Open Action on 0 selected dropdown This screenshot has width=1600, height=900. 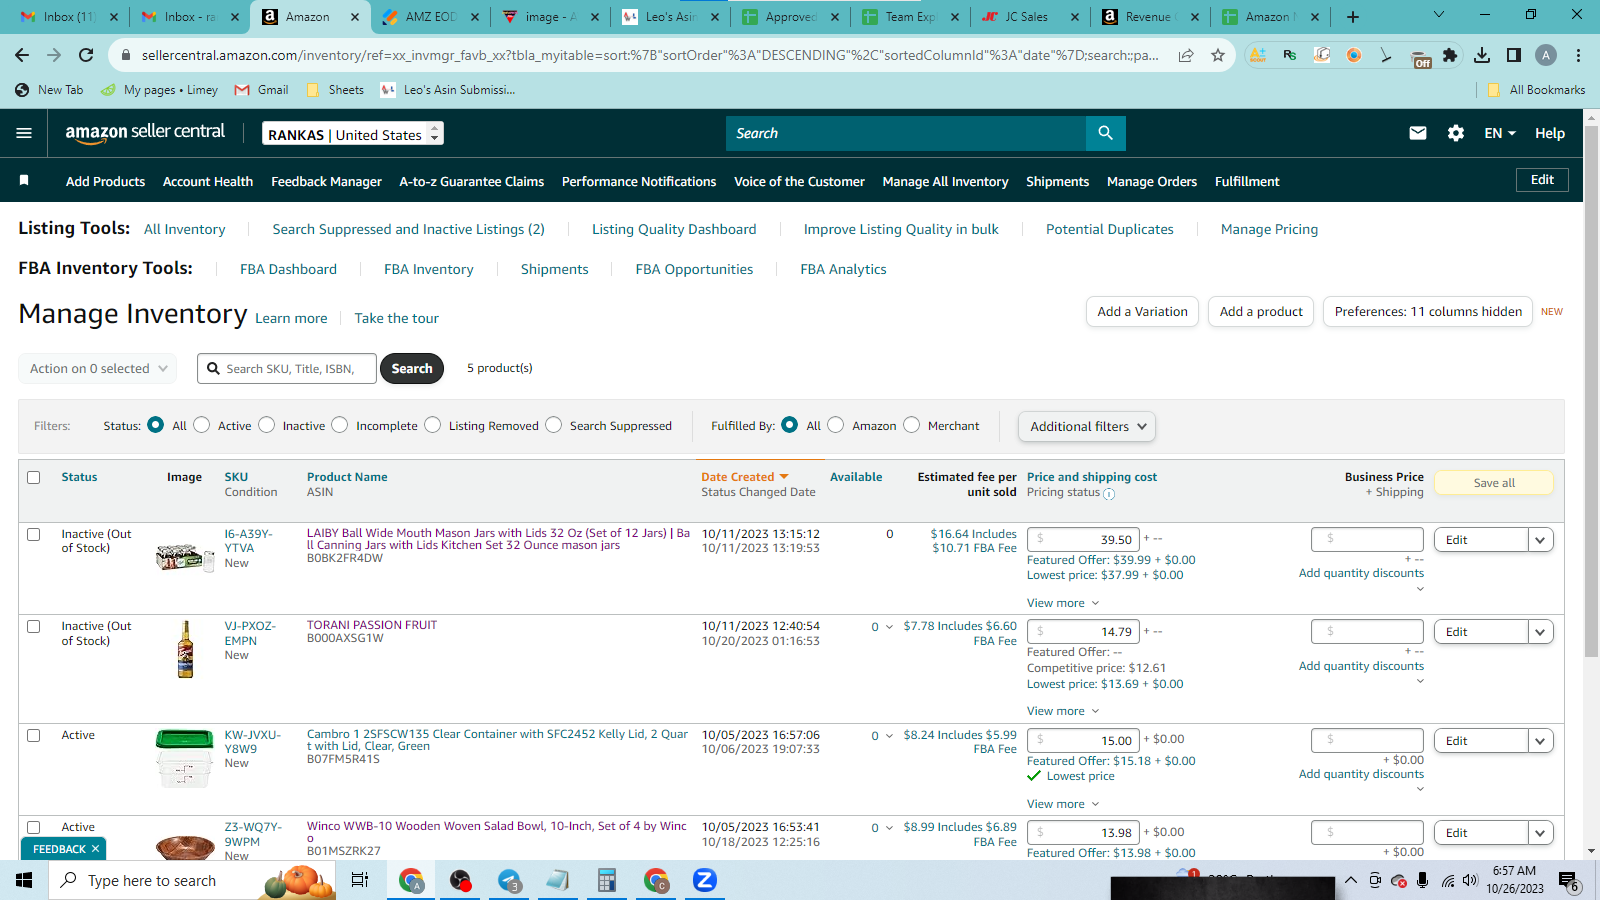point(98,368)
